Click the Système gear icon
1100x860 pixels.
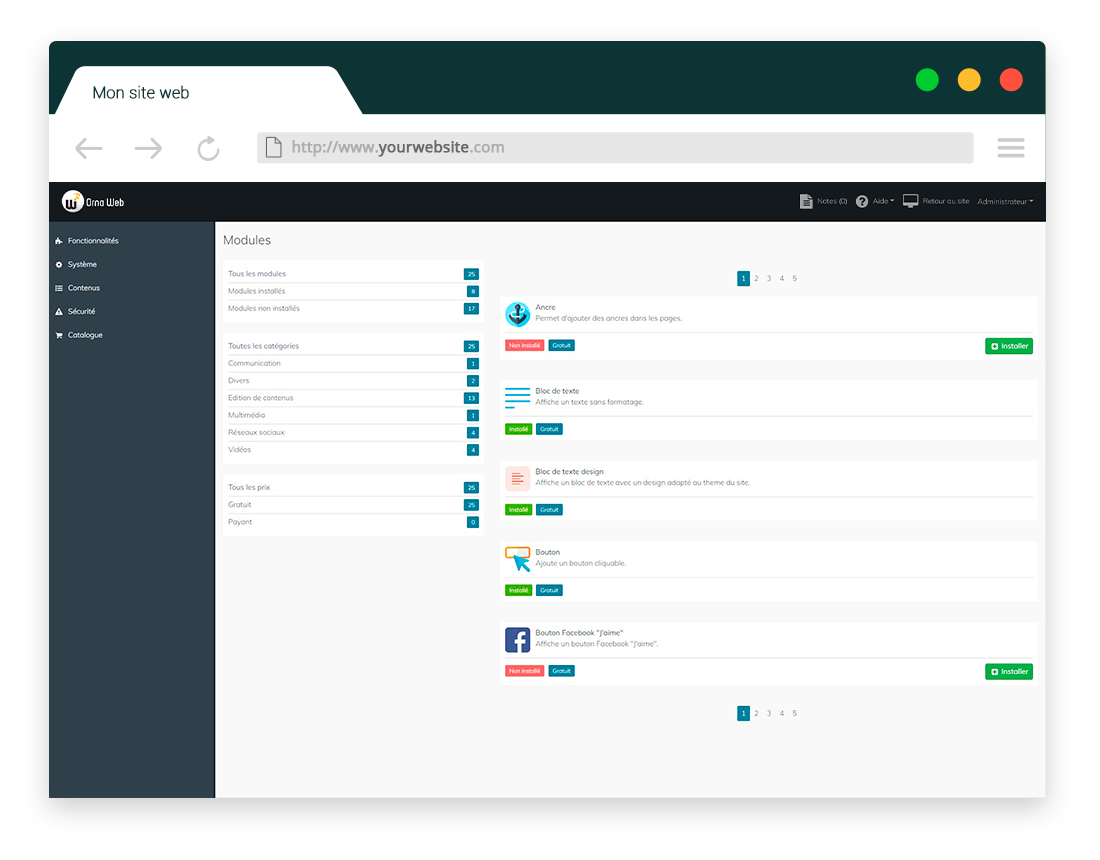(59, 264)
